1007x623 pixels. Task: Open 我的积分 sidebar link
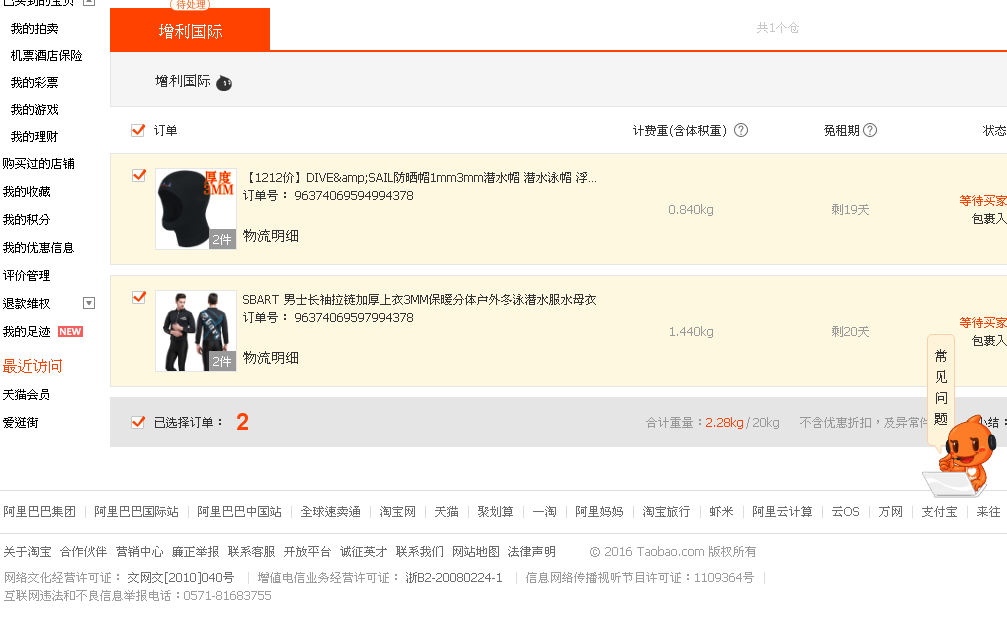tap(26, 220)
